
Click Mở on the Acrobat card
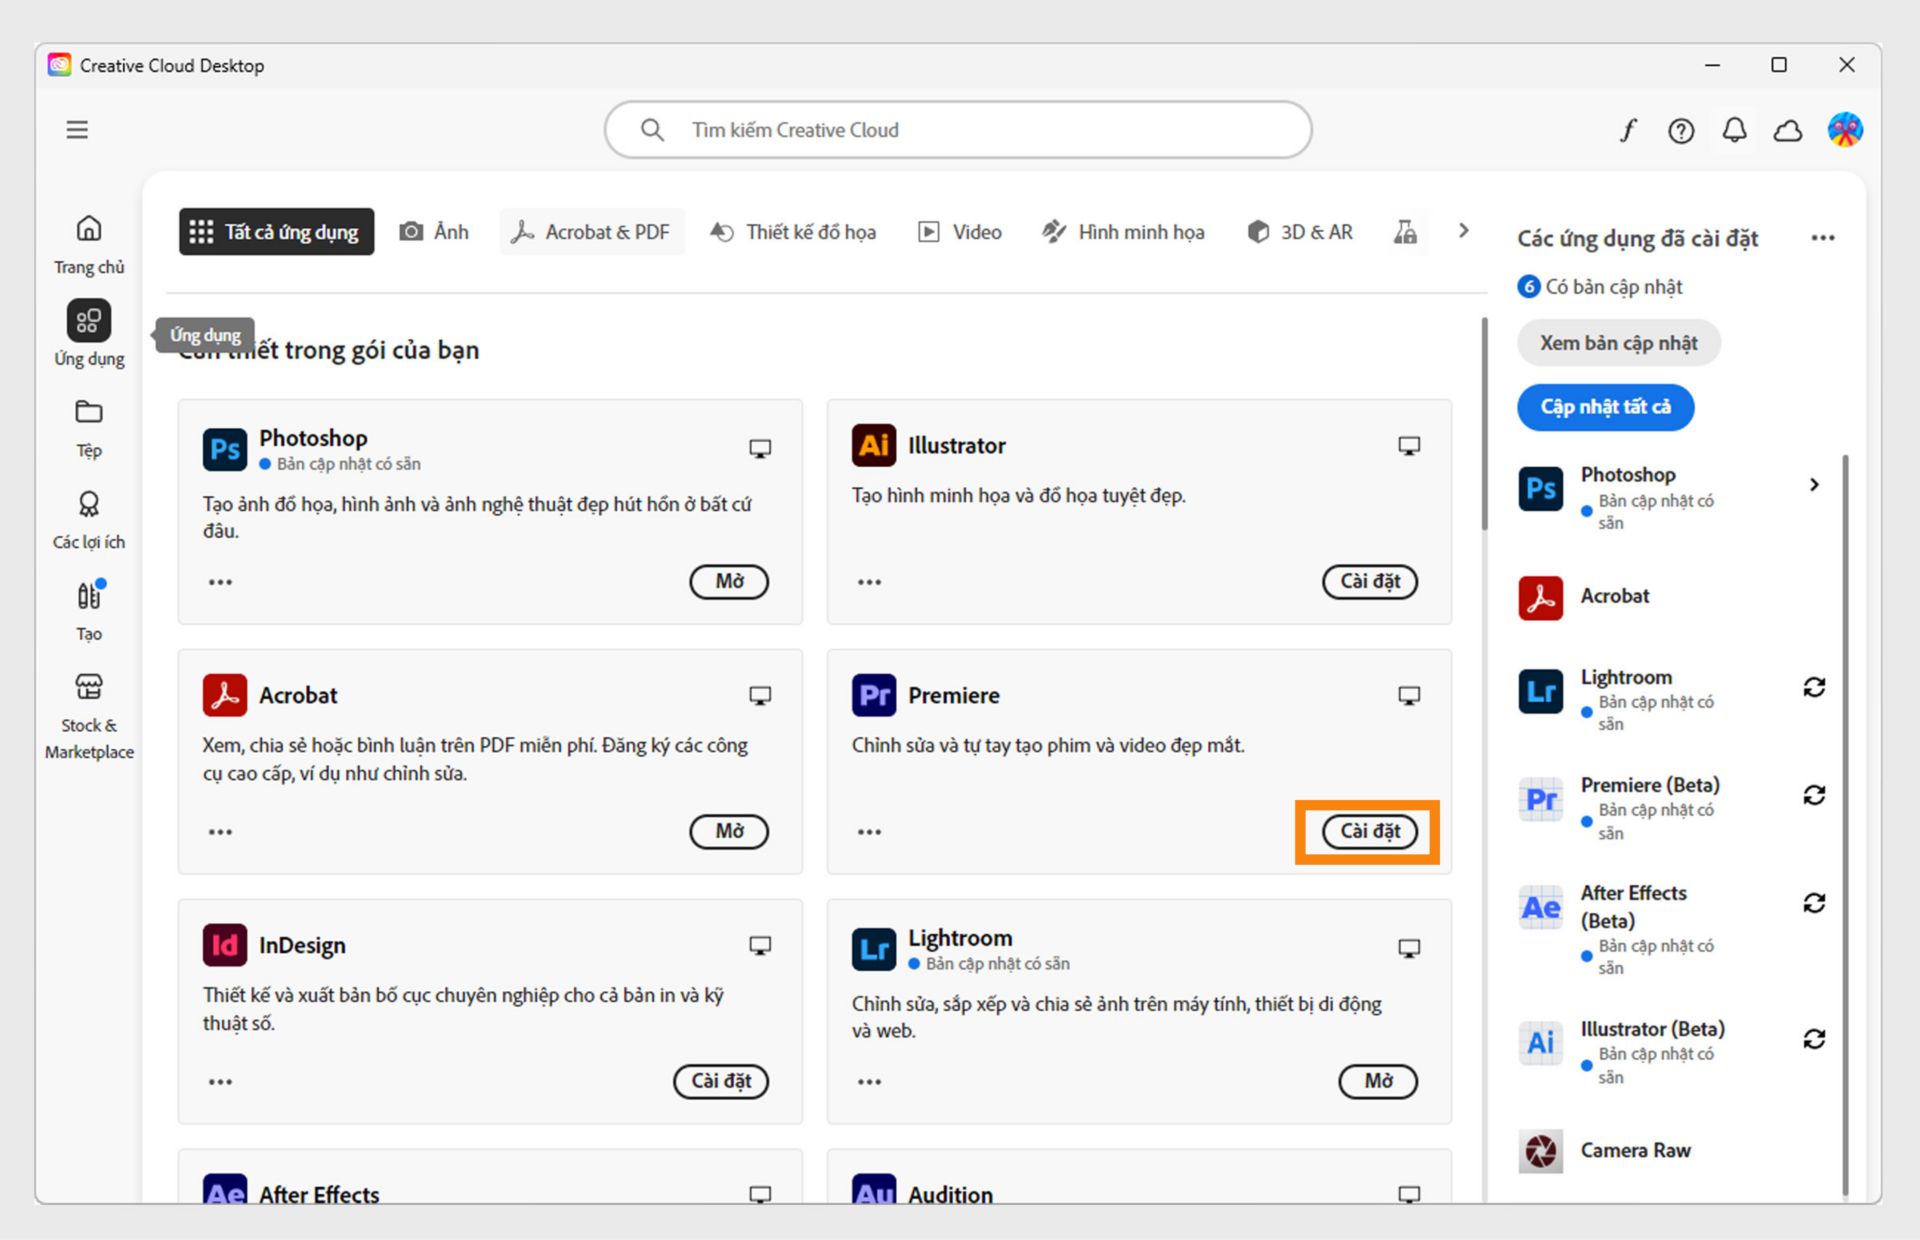(729, 831)
